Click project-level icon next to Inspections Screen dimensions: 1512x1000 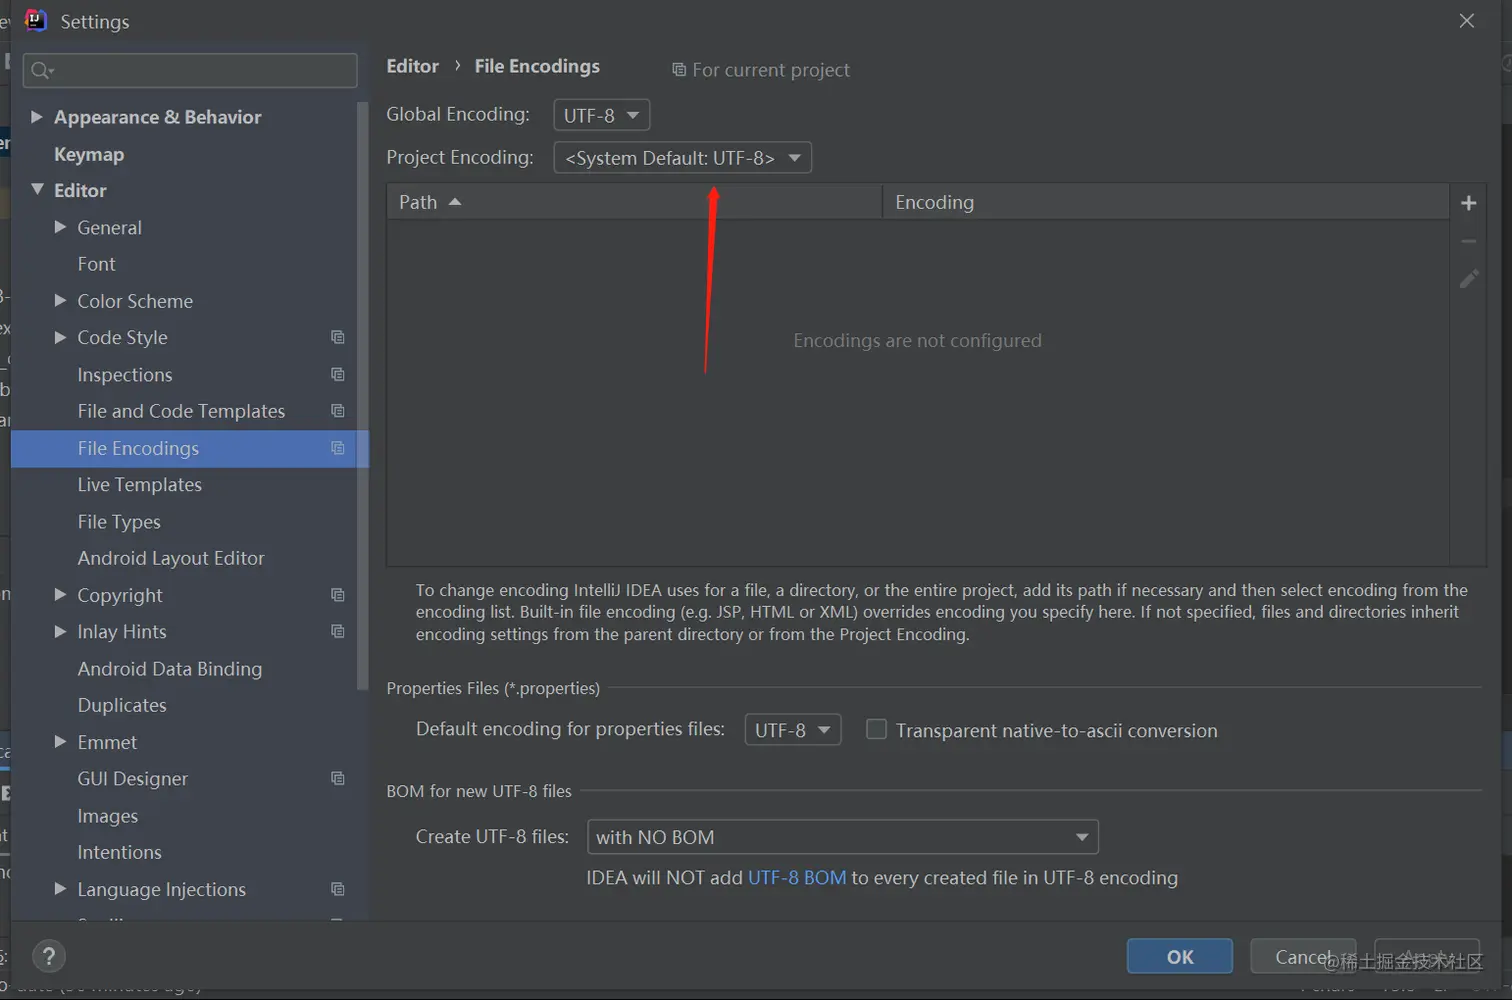tap(338, 375)
